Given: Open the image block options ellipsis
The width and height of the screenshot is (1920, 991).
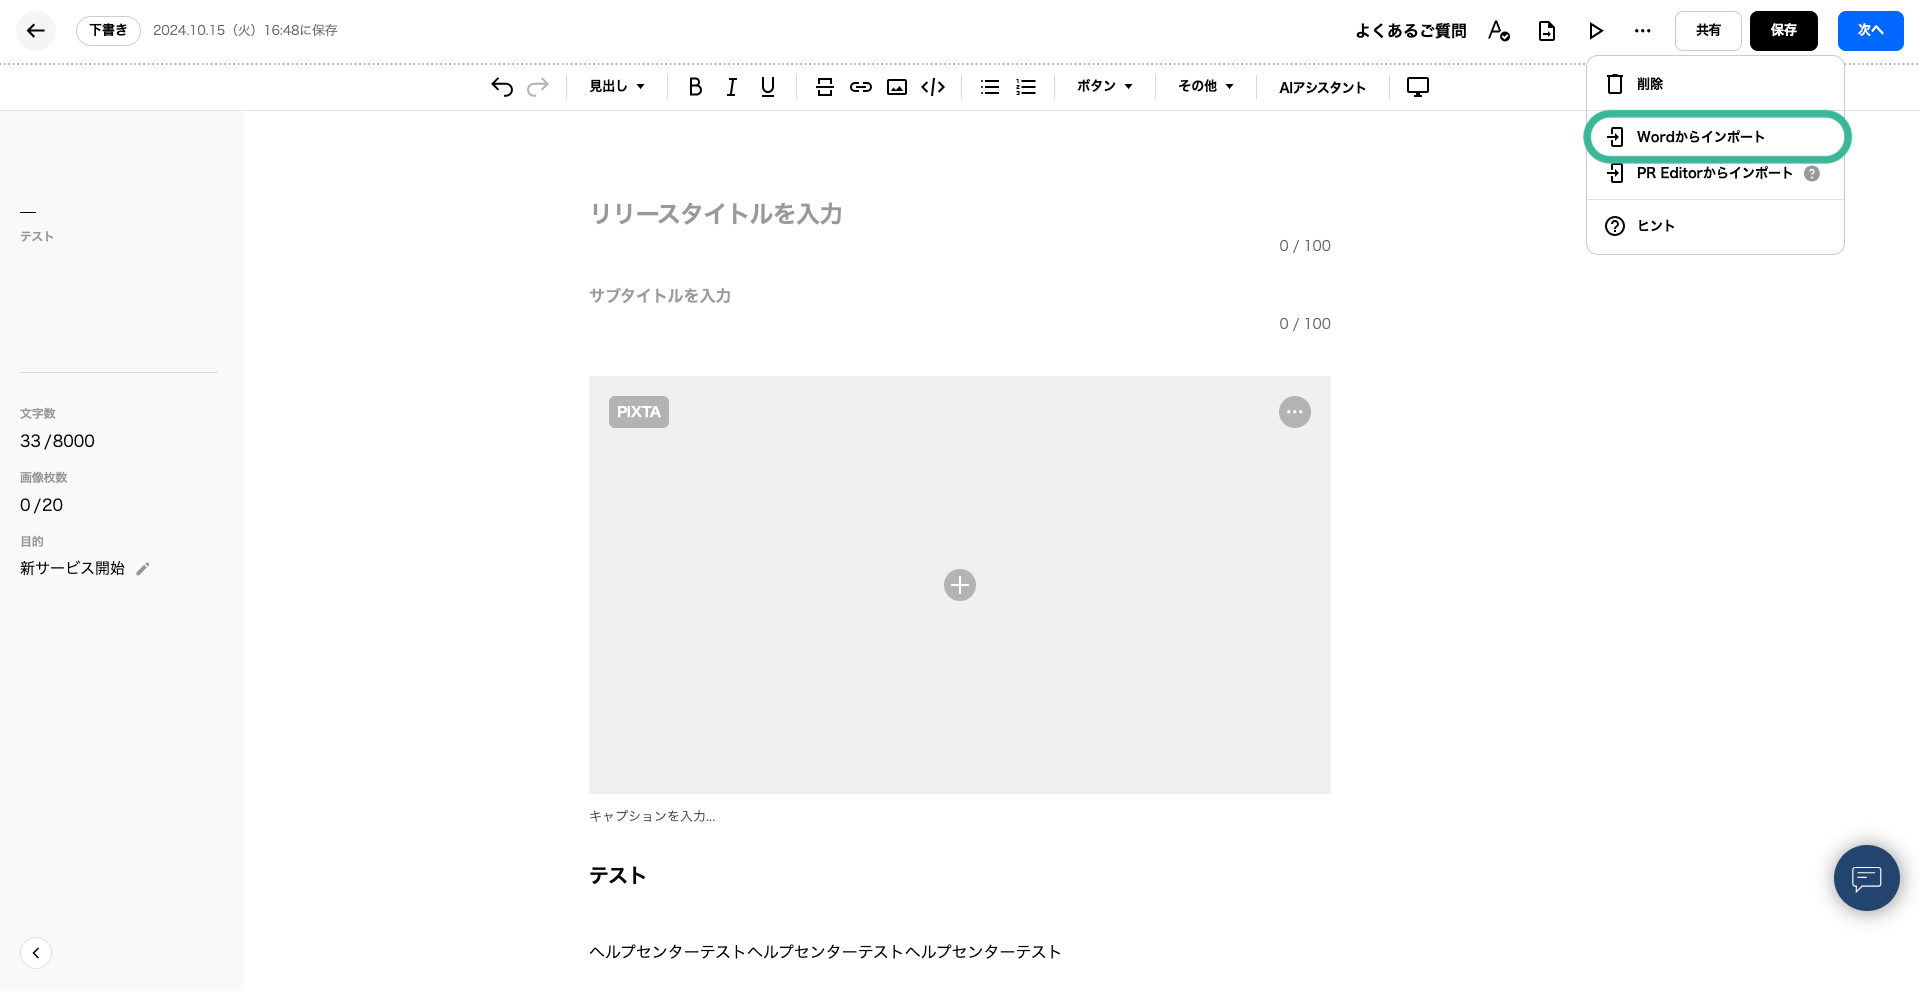Looking at the screenshot, I should [x=1295, y=412].
